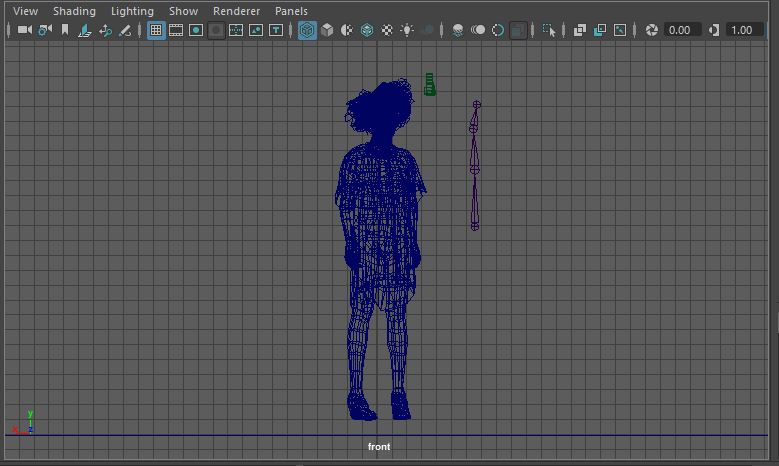Toggle the Resolution Gate overlay
This screenshot has height=466, width=779.
[x=196, y=30]
